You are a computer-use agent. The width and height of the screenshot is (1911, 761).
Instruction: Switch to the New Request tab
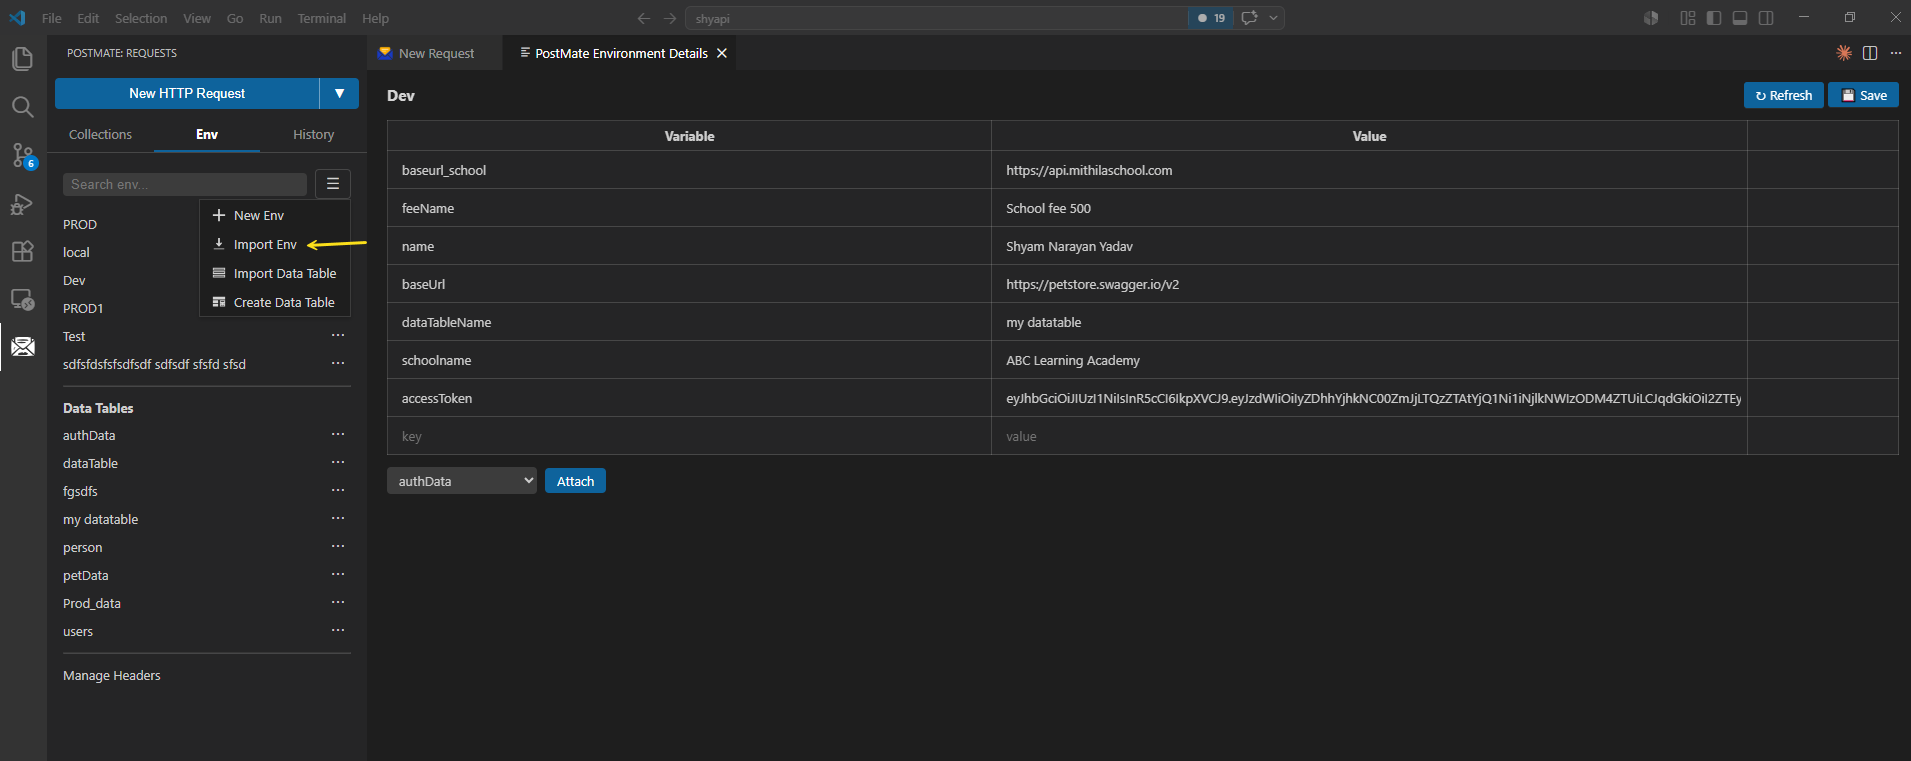coord(436,53)
